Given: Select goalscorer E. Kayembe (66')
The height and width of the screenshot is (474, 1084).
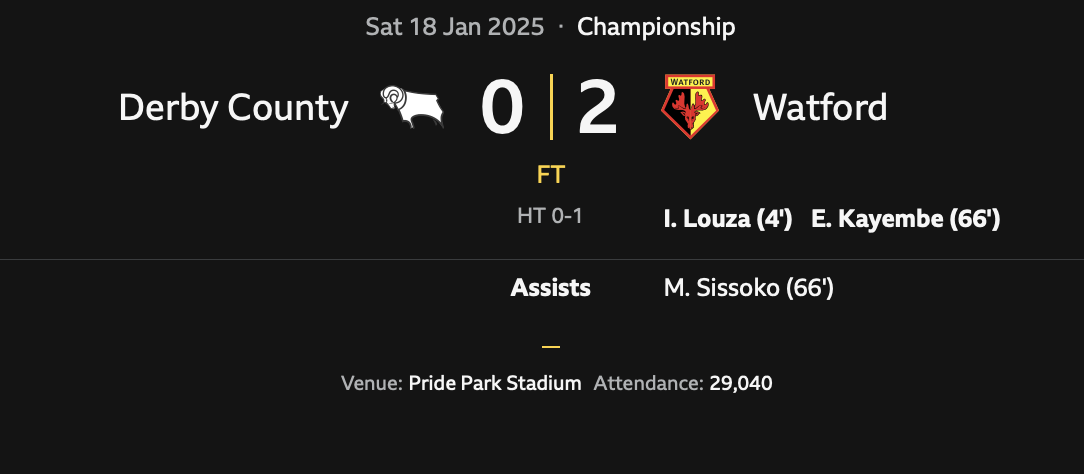Looking at the screenshot, I should pyautogui.click(x=906, y=219).
